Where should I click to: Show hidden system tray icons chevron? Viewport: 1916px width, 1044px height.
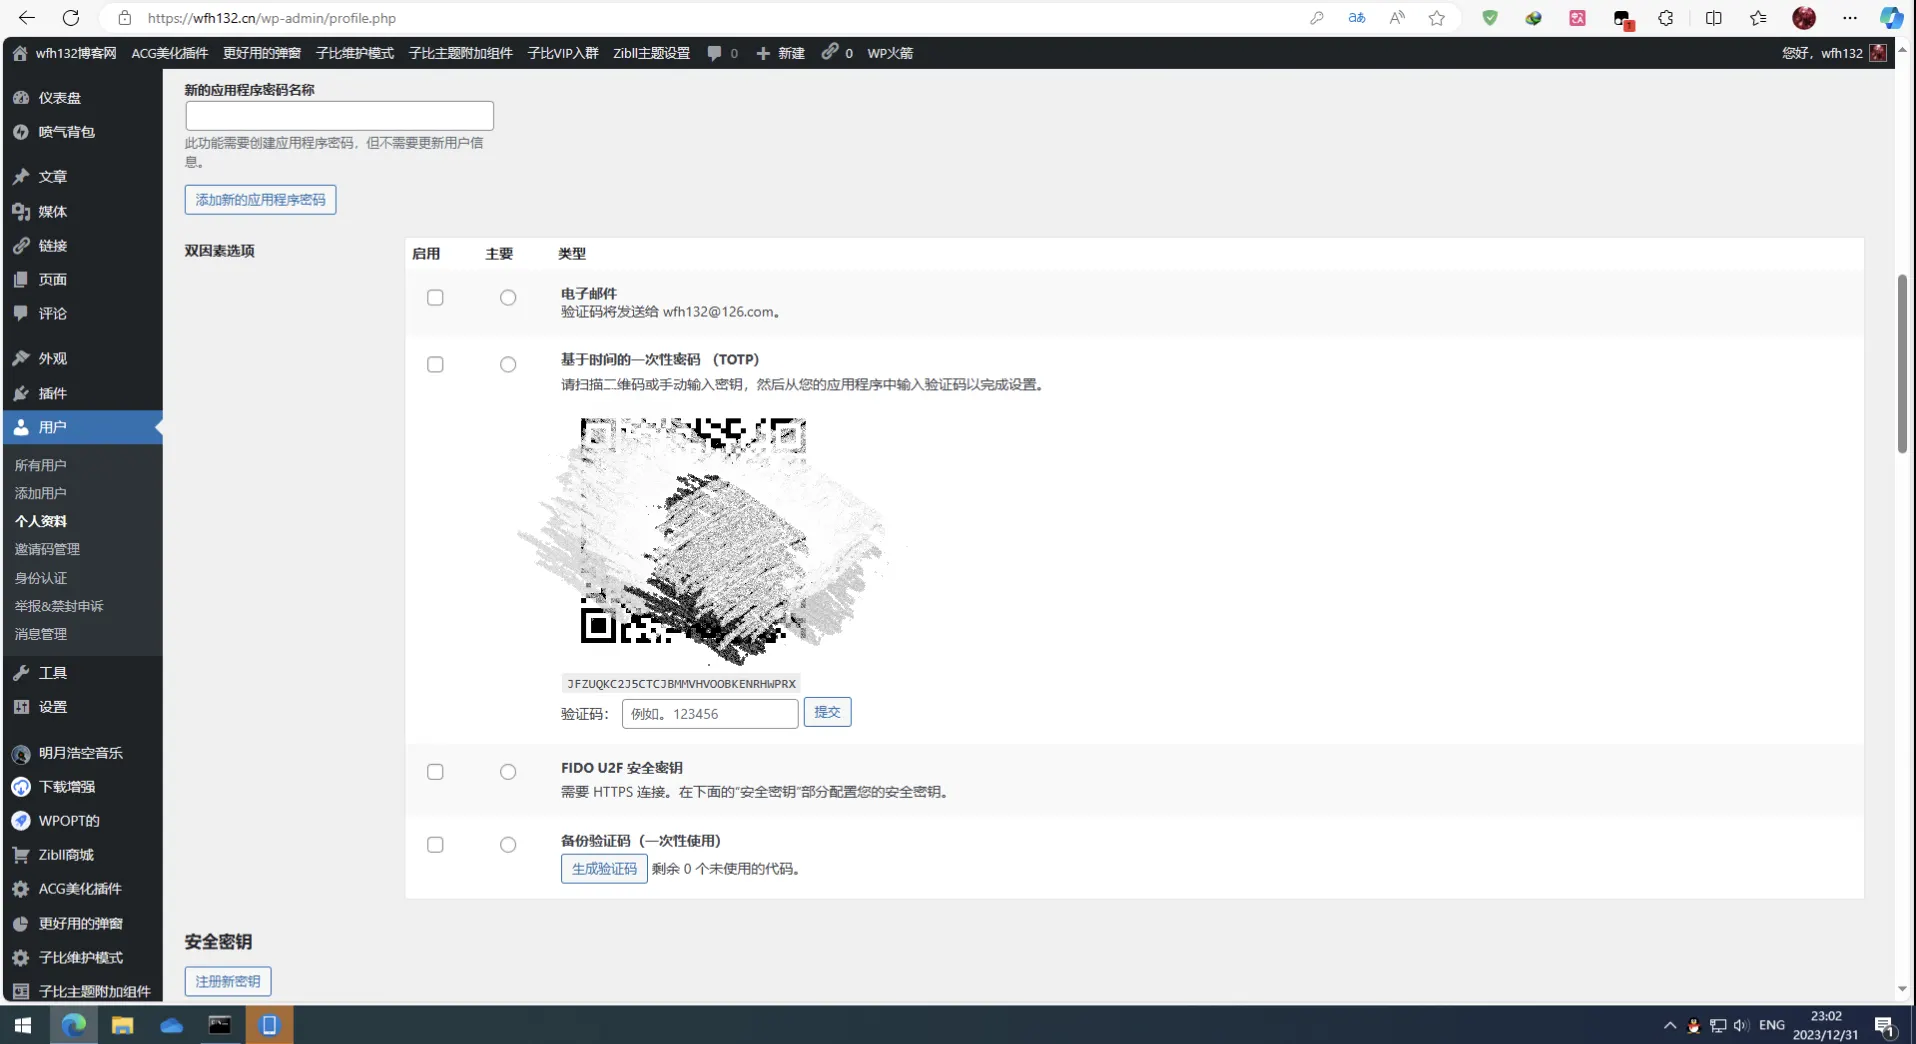click(1670, 1025)
